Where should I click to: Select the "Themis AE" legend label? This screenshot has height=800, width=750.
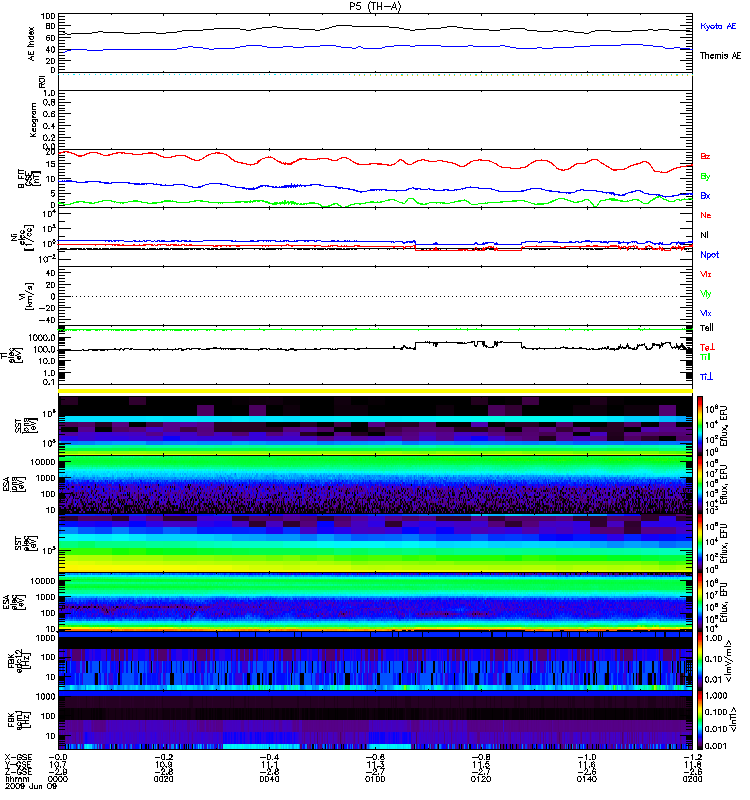(x=720, y=56)
